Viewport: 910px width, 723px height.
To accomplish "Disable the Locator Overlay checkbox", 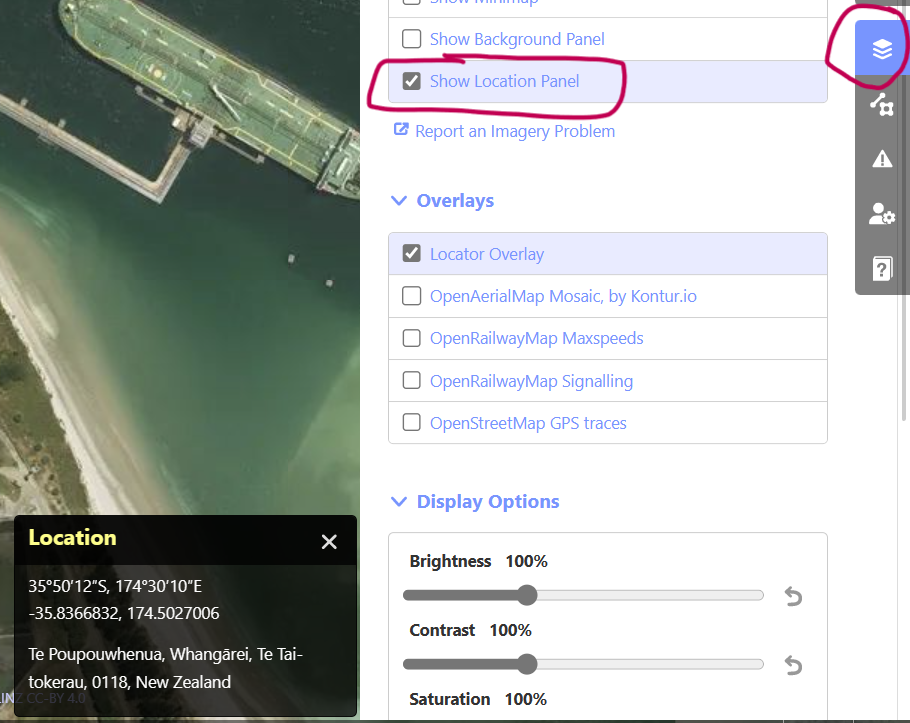I will [x=411, y=254].
